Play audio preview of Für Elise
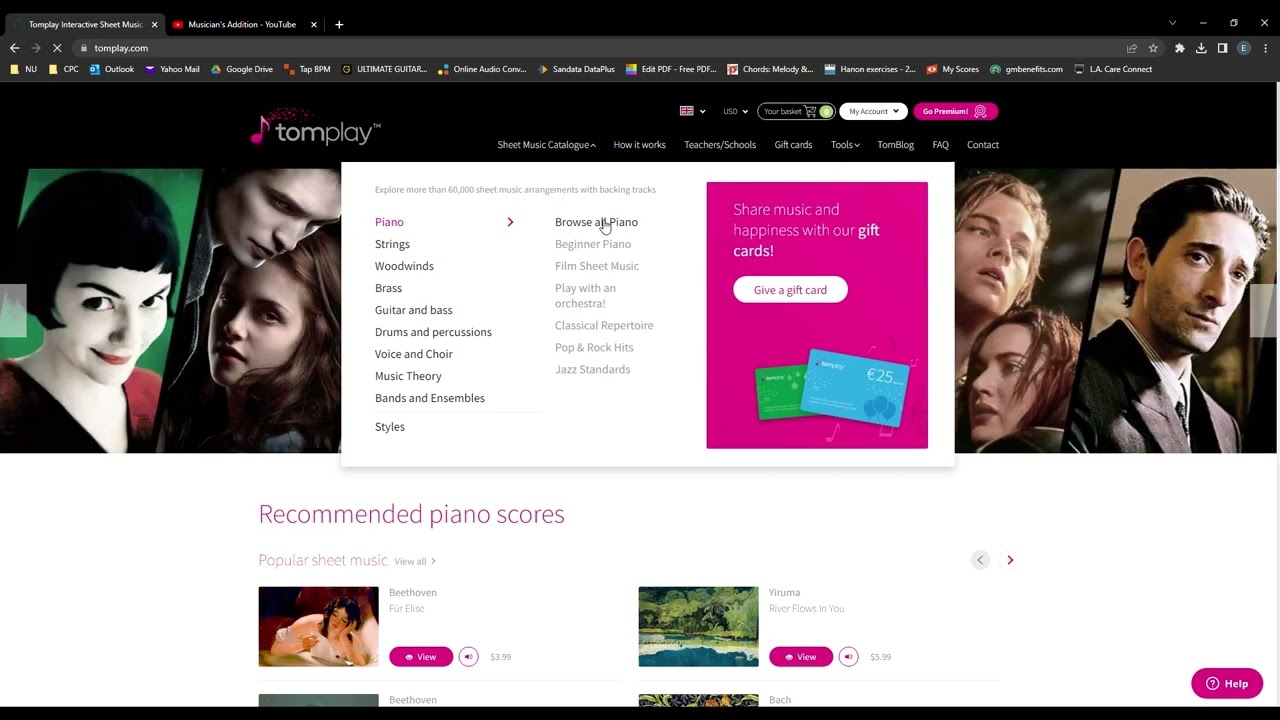This screenshot has width=1280, height=720. (469, 657)
